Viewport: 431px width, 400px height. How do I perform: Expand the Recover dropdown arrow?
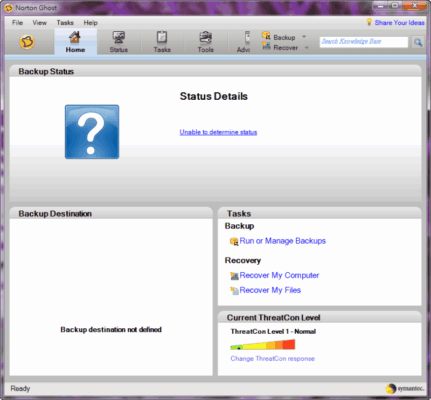click(307, 48)
